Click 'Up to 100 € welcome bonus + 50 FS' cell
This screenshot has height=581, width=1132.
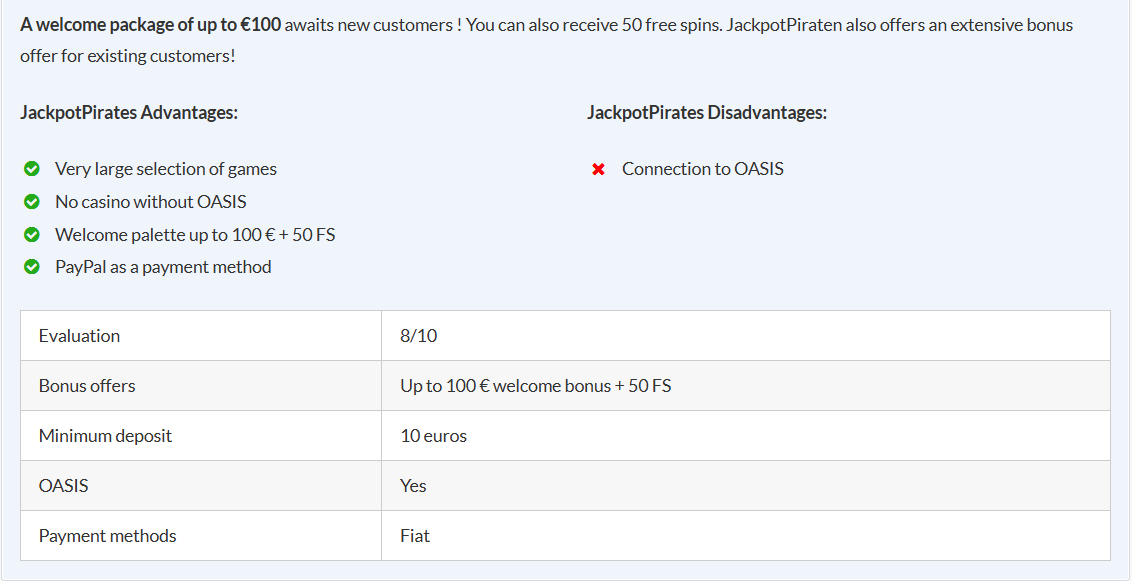(535, 386)
